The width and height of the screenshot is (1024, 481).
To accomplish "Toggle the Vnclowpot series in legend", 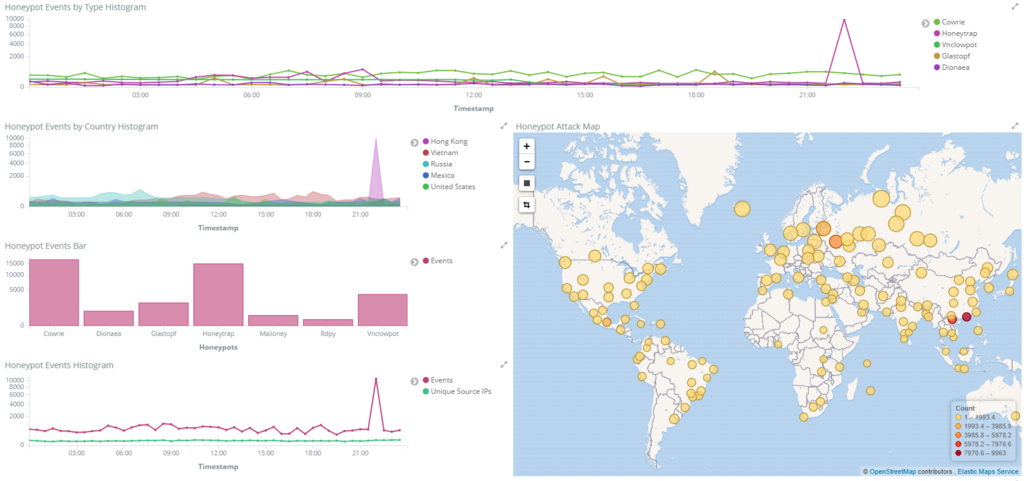I will (957, 44).
